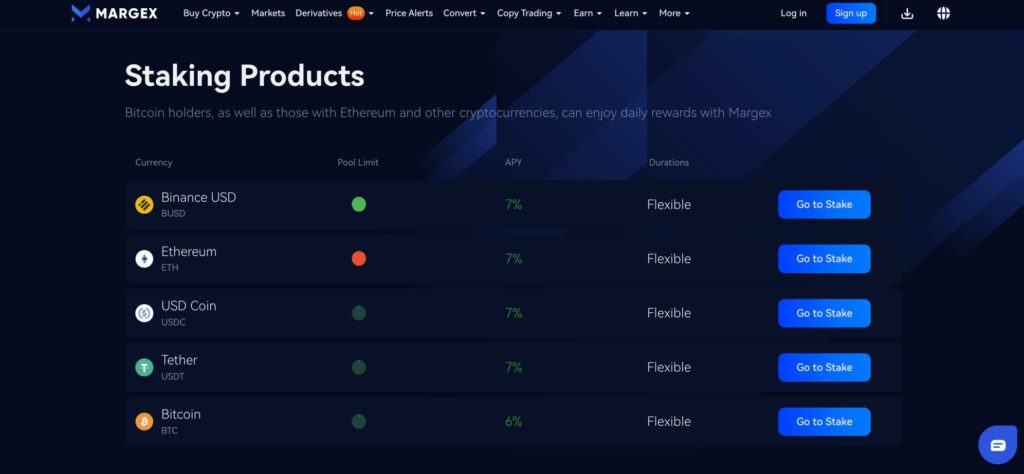
Task: Click the 6% APY for Bitcoin
Action: click(513, 422)
